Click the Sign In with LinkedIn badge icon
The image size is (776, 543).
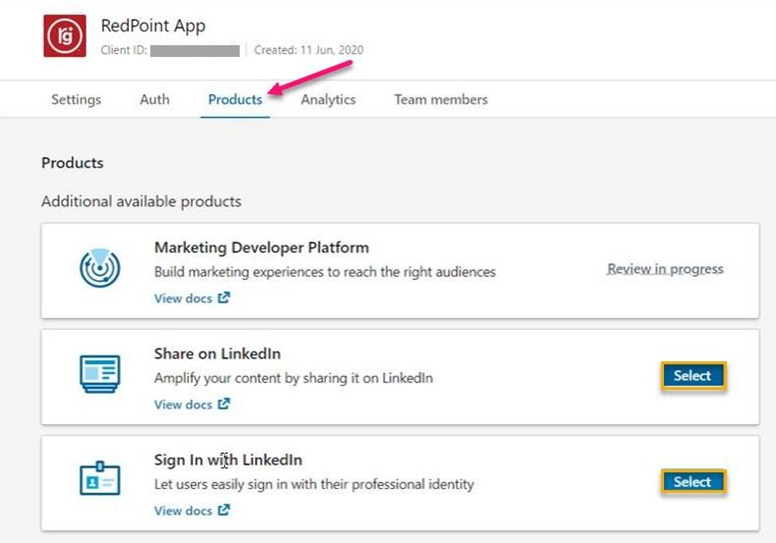coord(100,480)
